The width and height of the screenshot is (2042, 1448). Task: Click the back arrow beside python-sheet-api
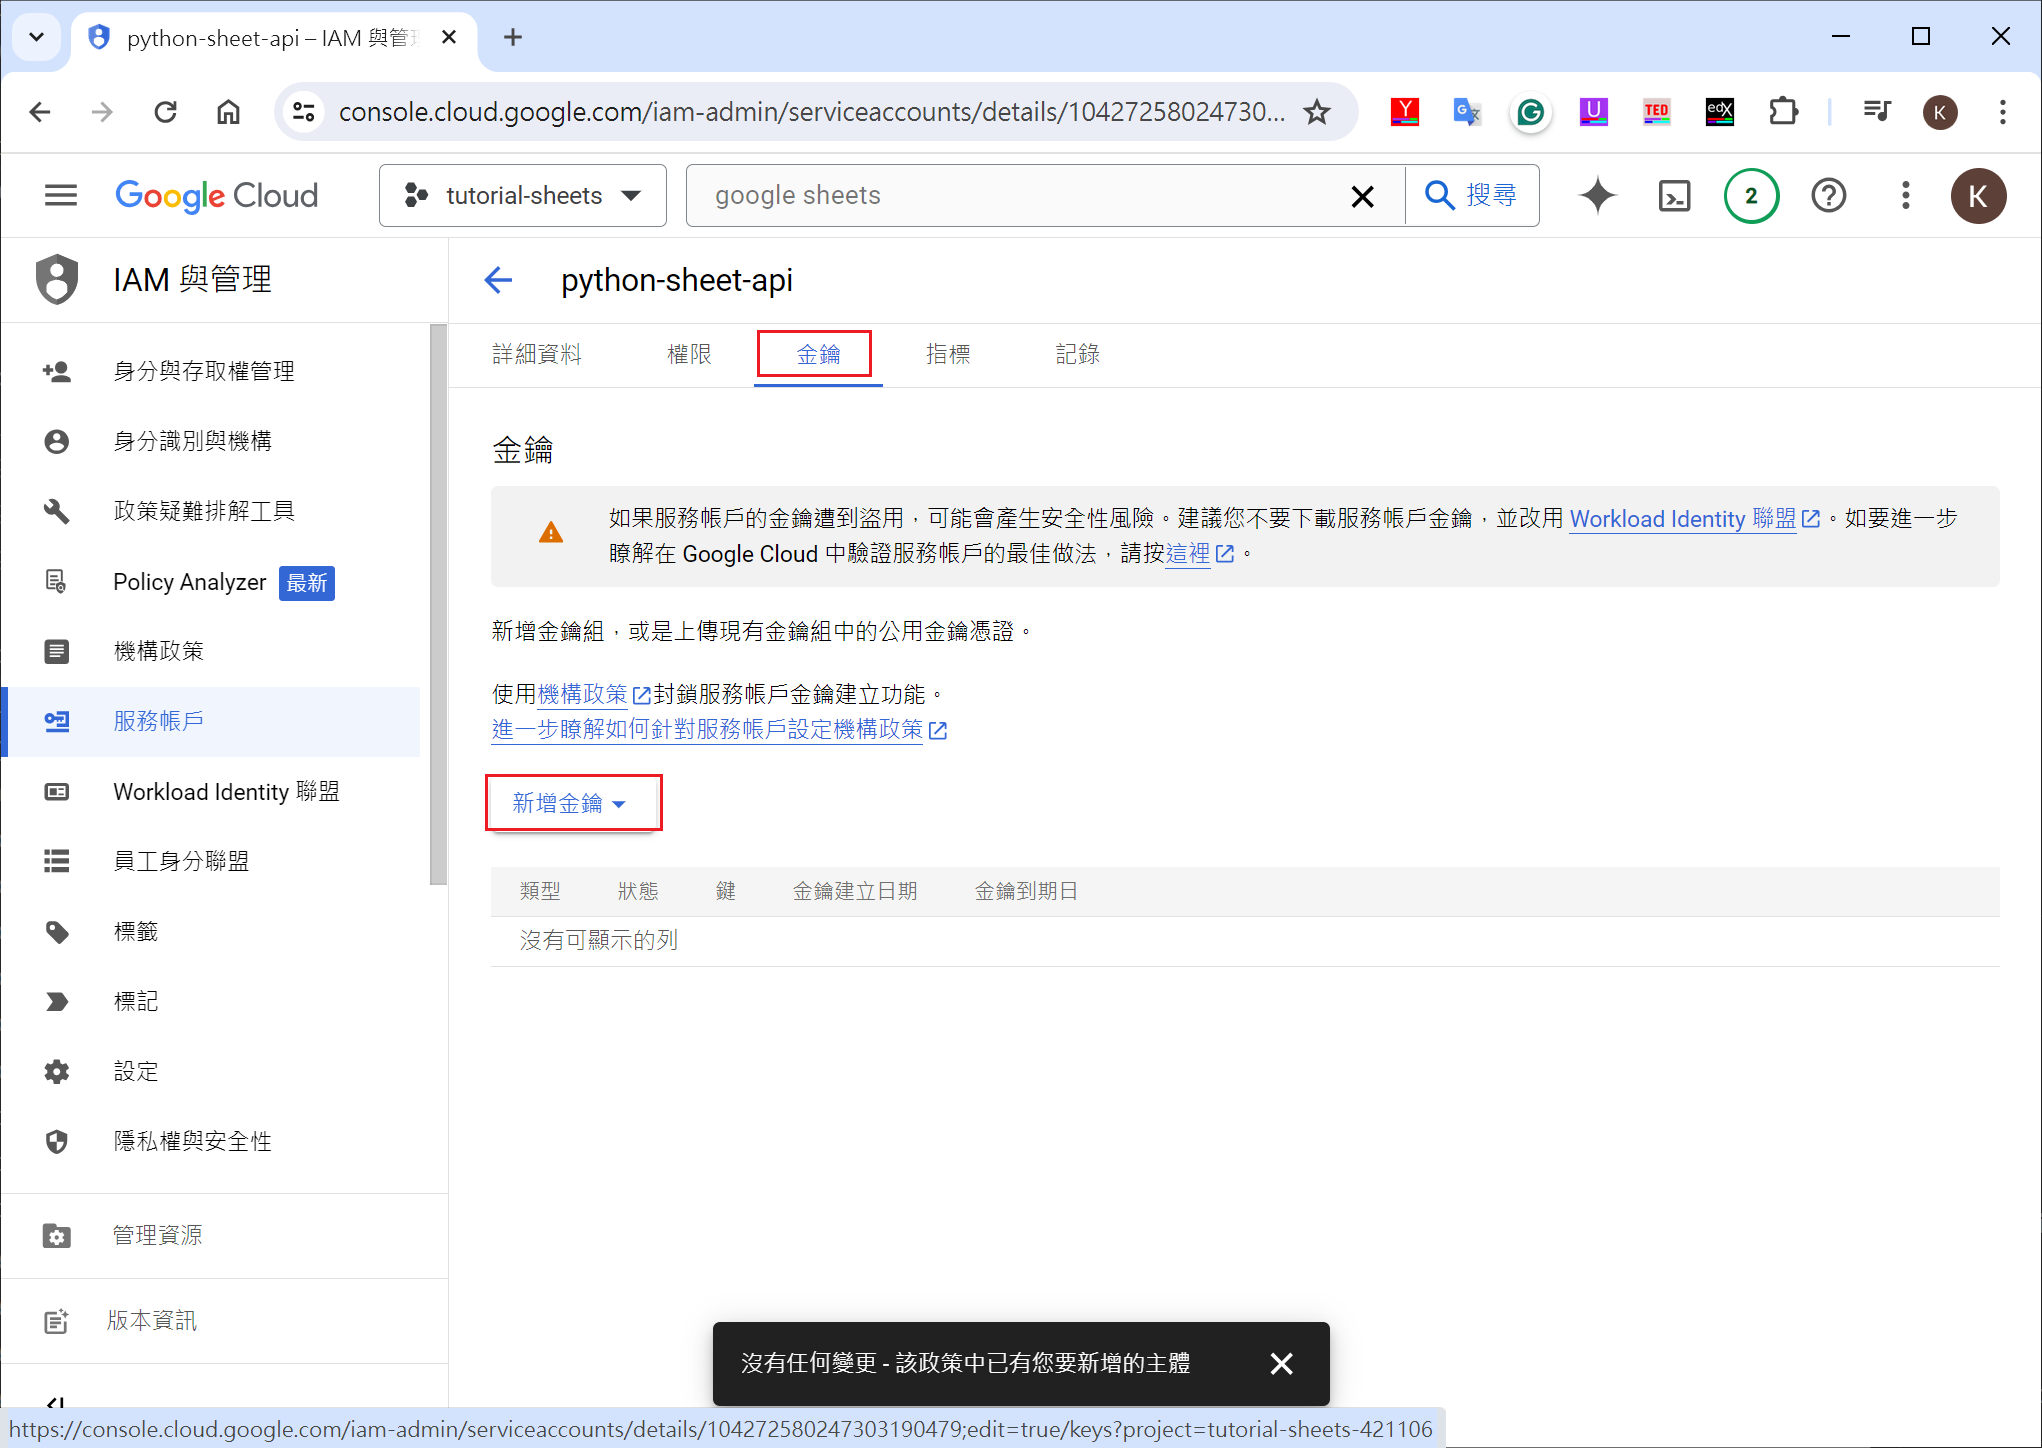point(498,280)
